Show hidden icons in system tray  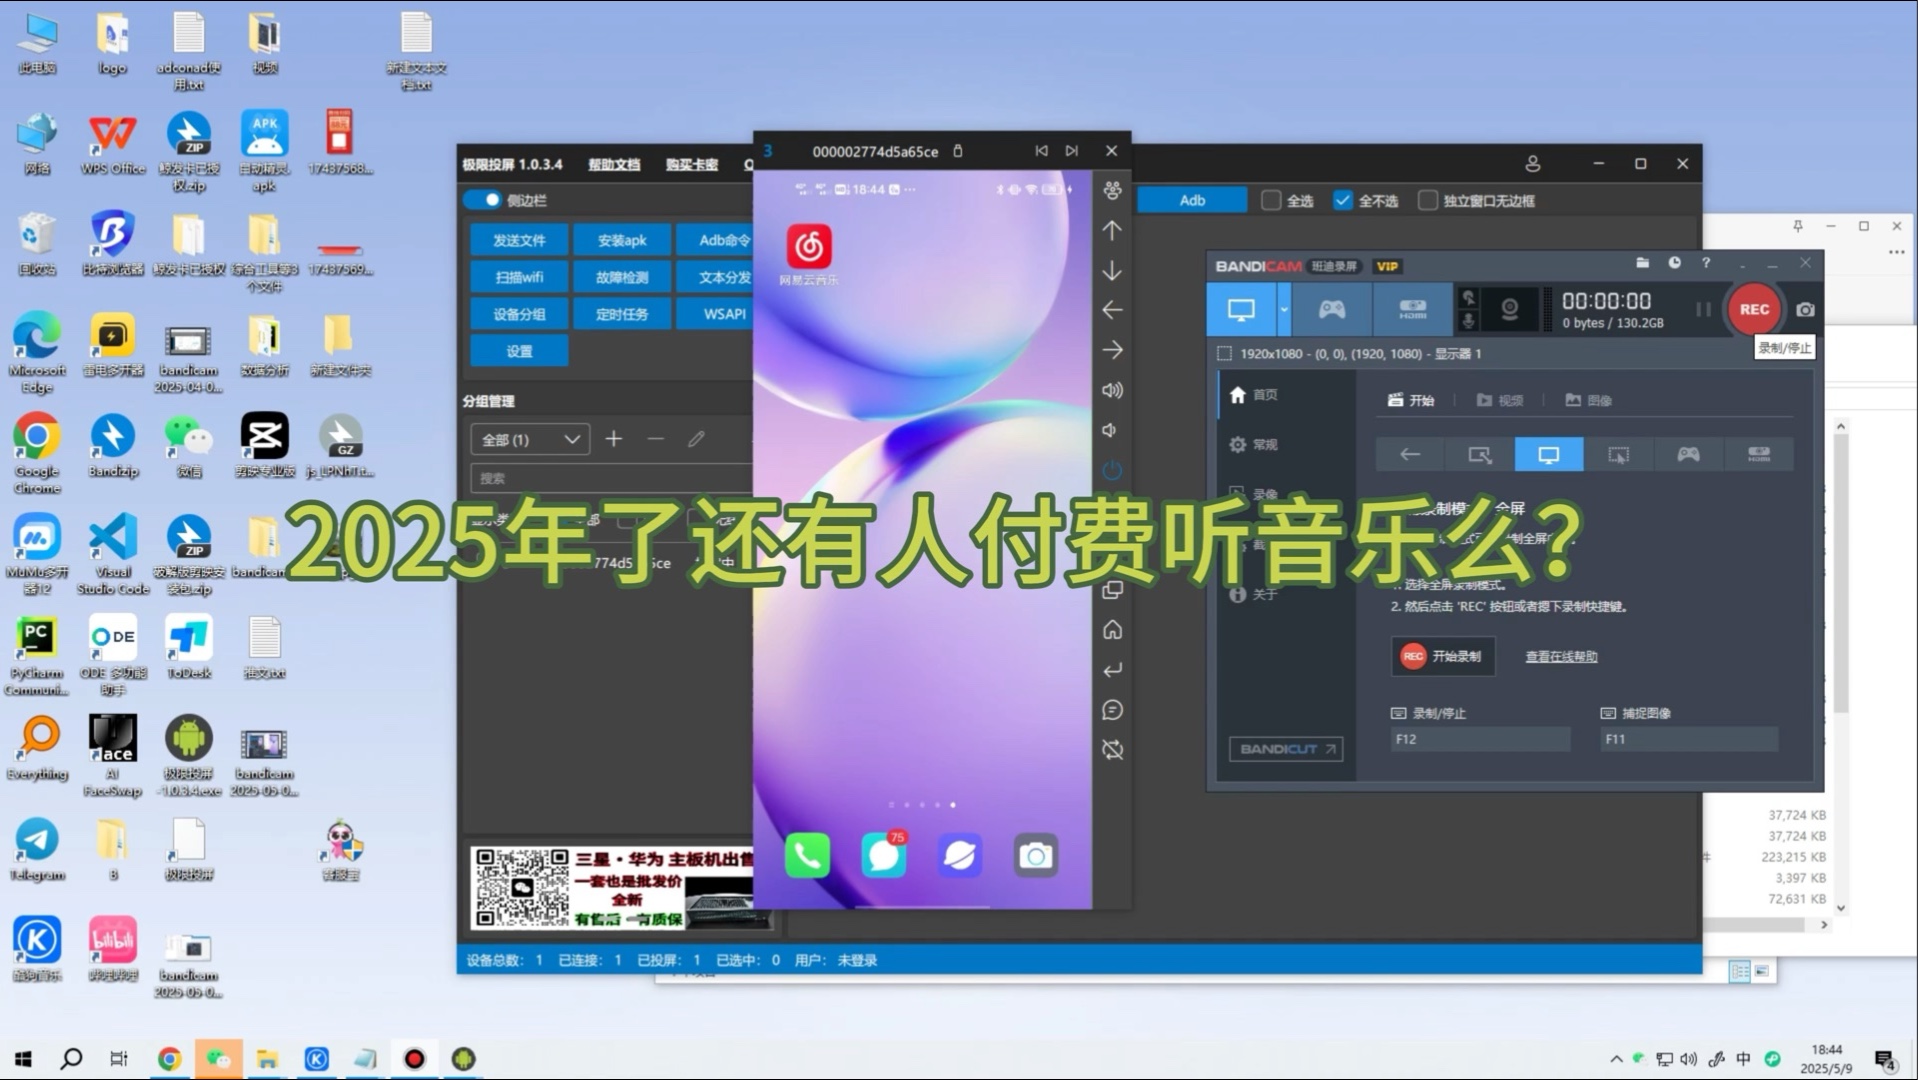click(1616, 1059)
